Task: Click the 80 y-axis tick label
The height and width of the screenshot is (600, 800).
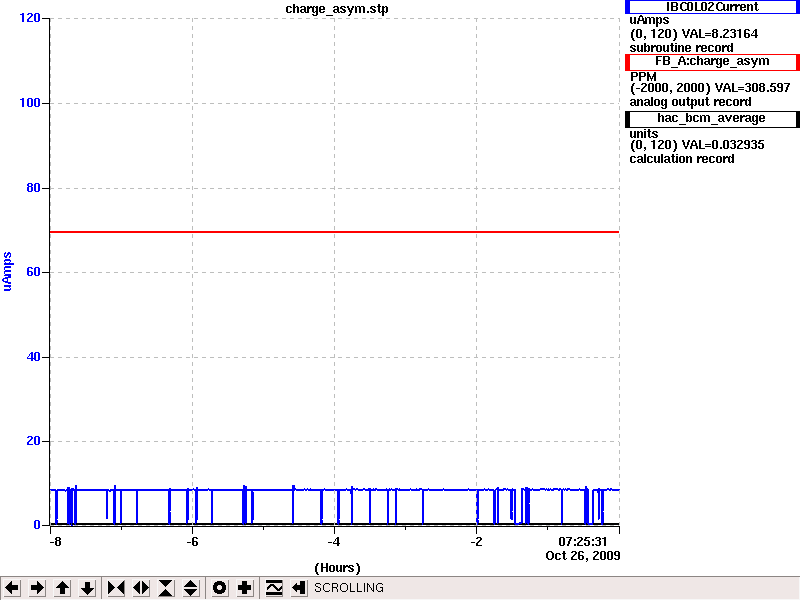Action: coord(33,188)
